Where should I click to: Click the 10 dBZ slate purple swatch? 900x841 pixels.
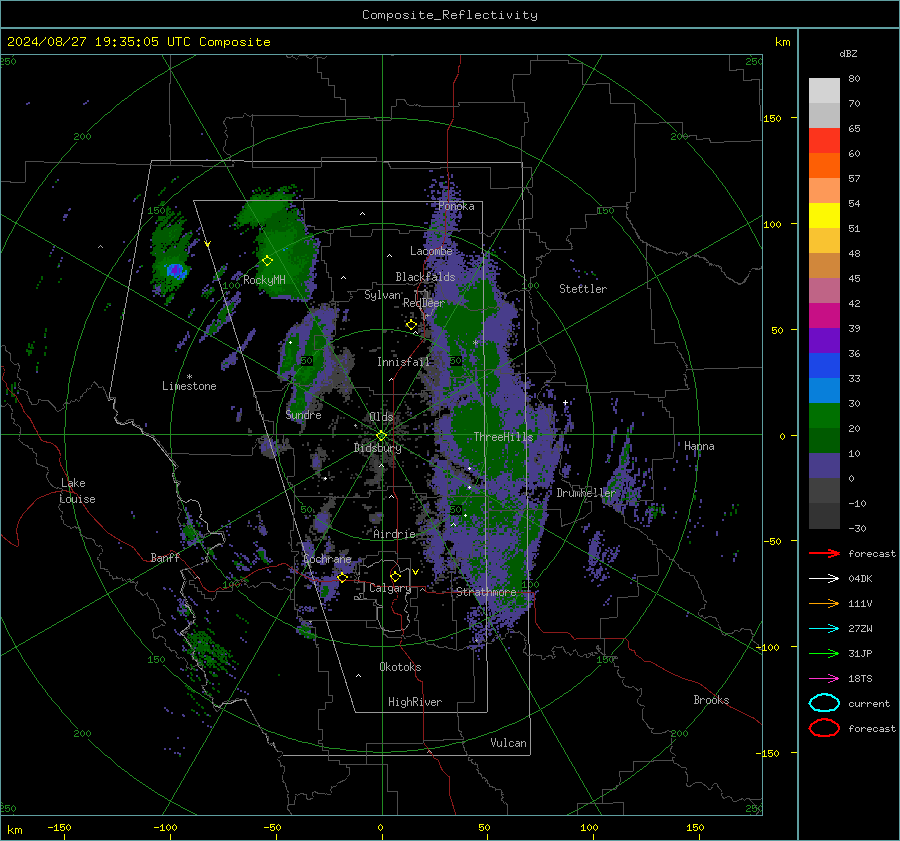coord(824,466)
